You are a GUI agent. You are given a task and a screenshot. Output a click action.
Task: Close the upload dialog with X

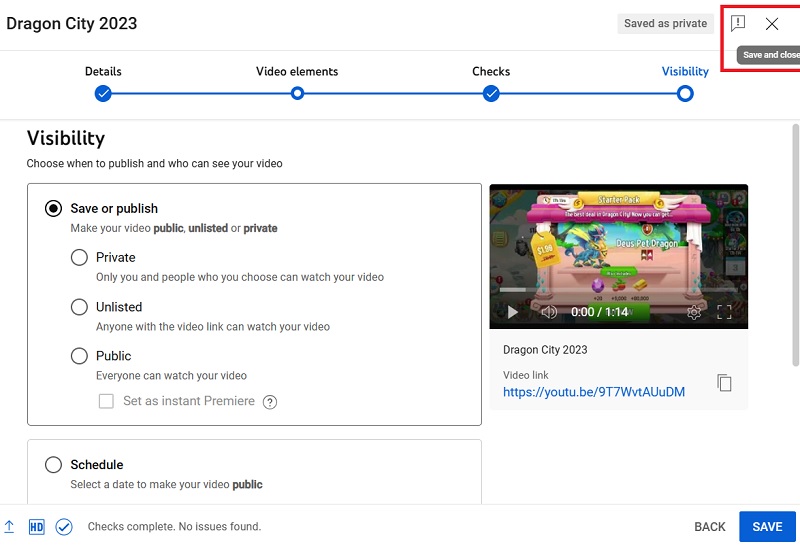coord(772,23)
